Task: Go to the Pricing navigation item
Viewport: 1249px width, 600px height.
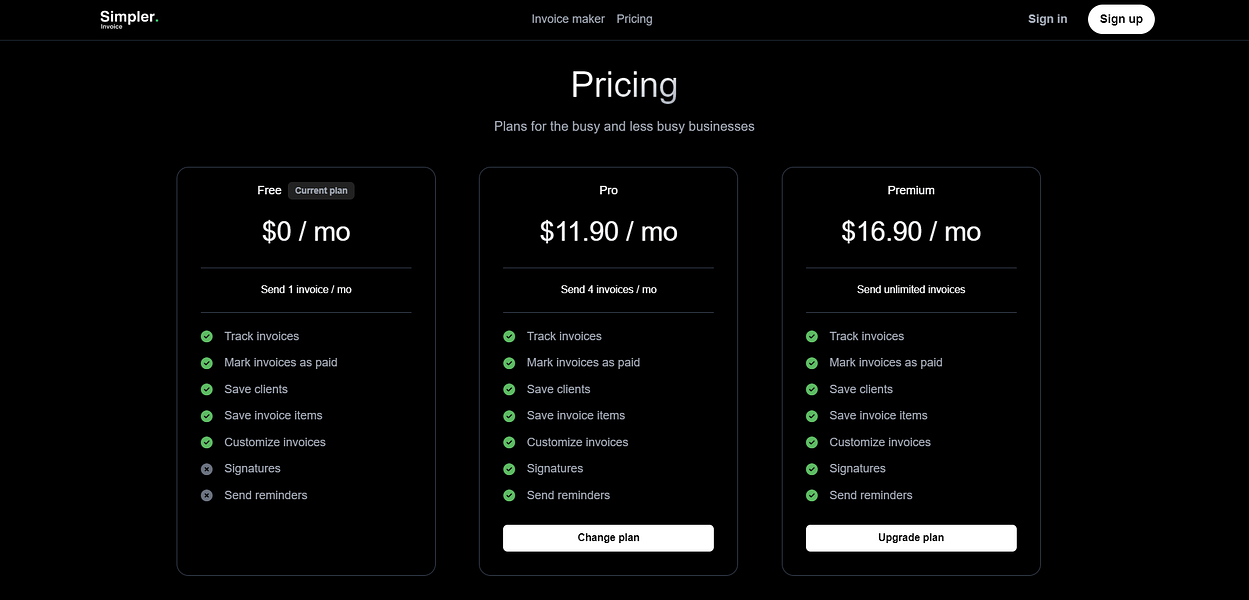Action: coord(634,18)
